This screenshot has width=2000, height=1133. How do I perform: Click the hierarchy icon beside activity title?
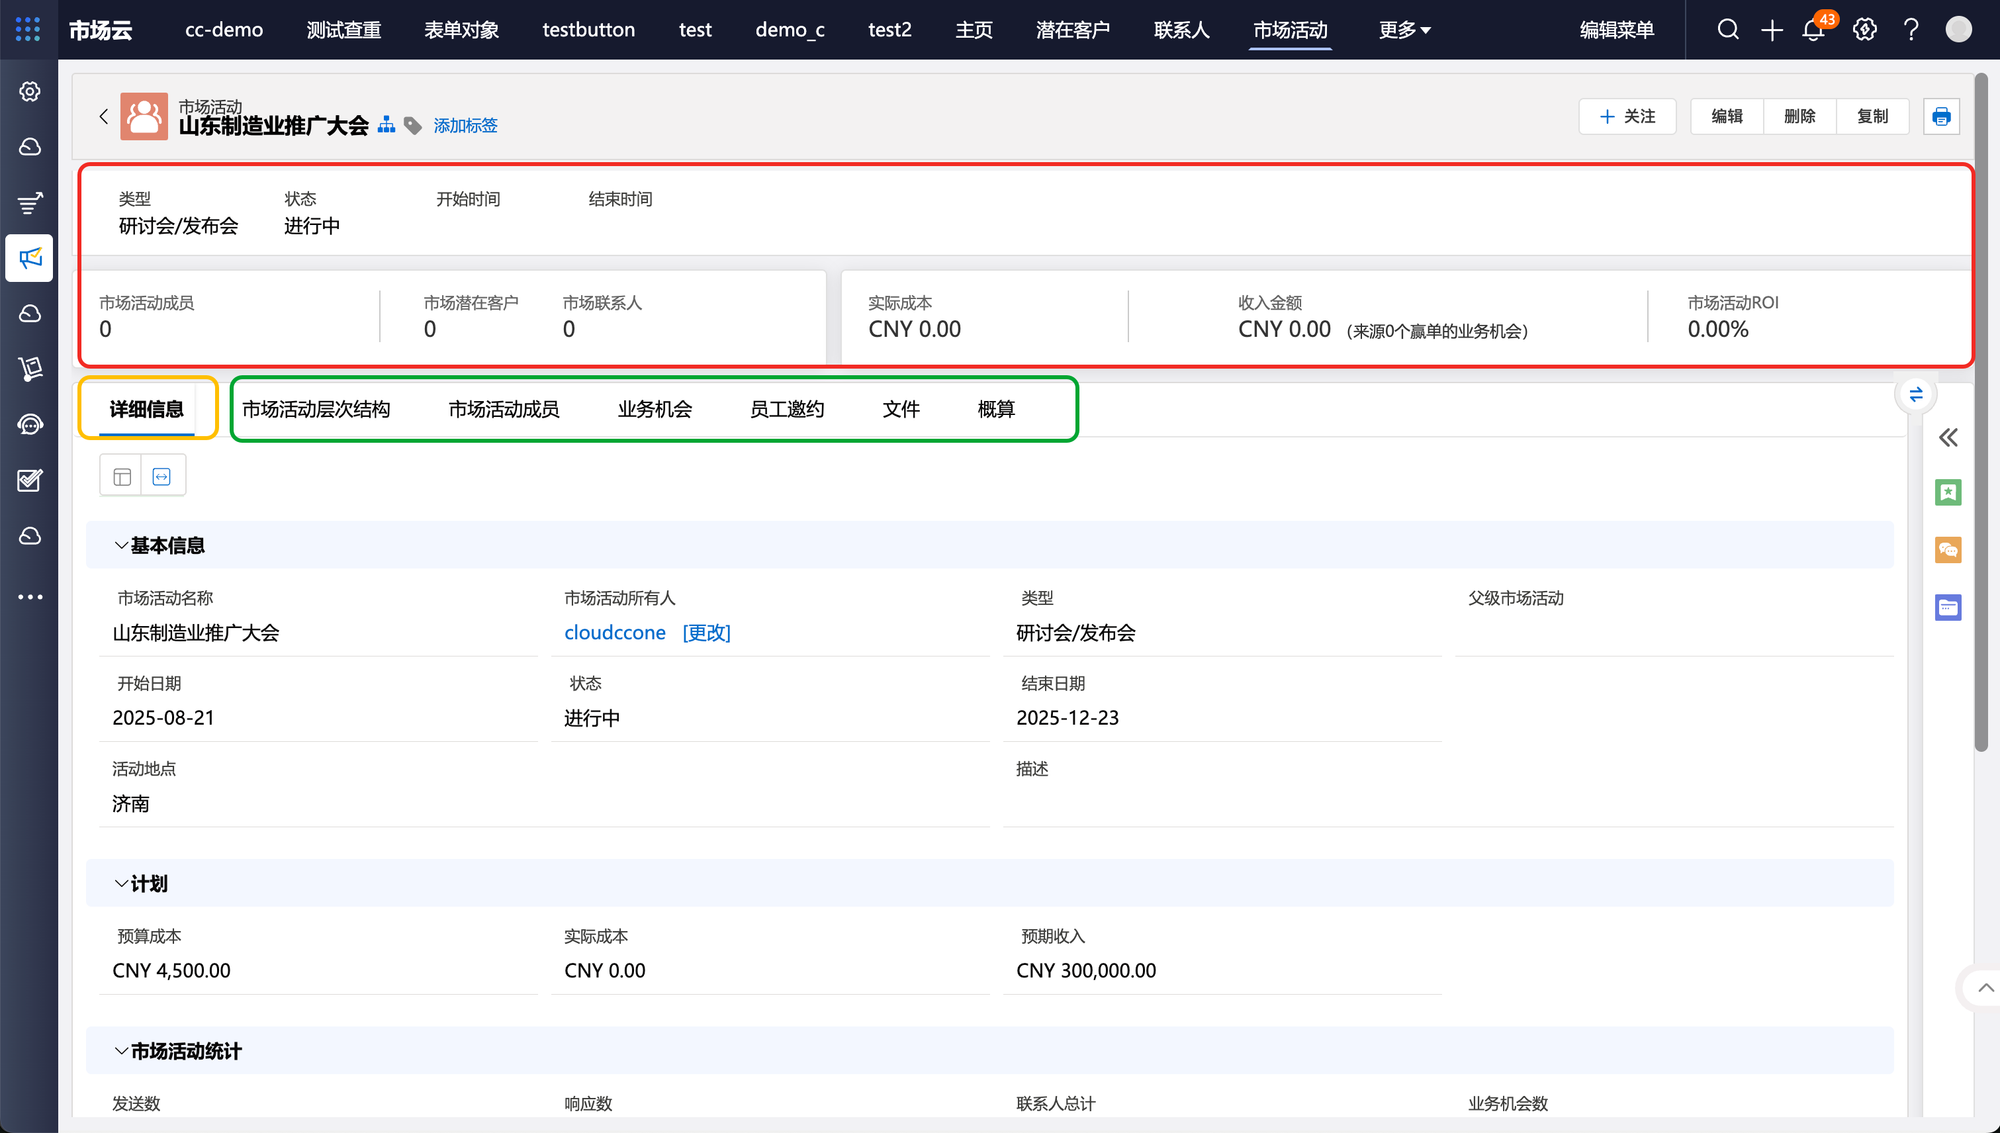pos(386,125)
